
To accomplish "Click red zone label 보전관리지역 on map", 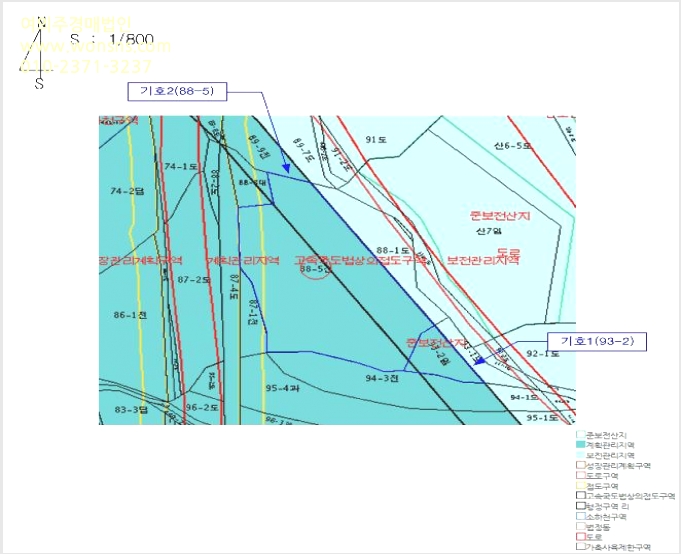I will pyautogui.click(x=483, y=260).
